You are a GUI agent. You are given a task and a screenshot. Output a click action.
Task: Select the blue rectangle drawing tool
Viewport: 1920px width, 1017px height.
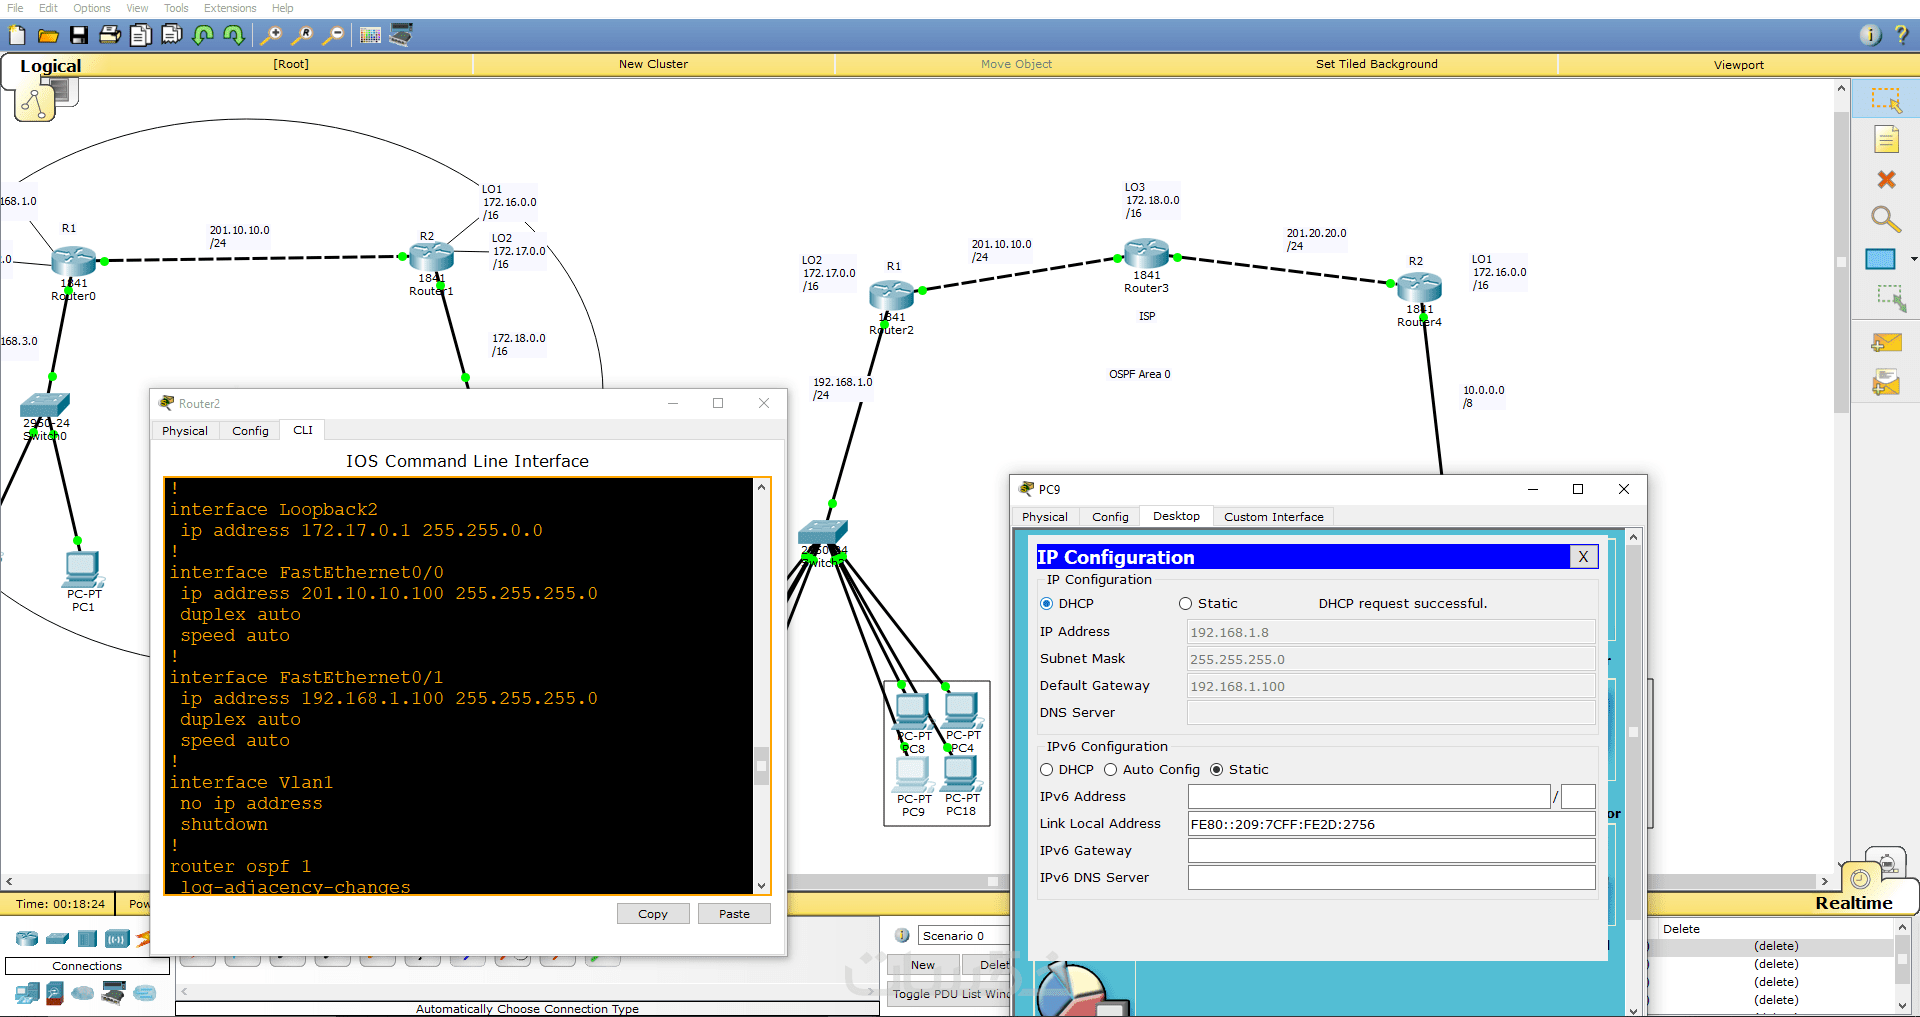pos(1881,259)
